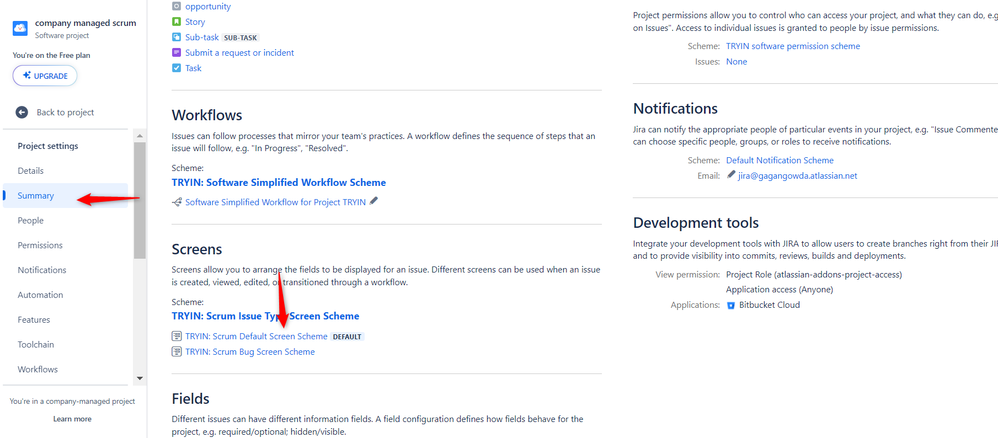Click the Fields section heading
The height and width of the screenshot is (438, 998).
(190, 399)
